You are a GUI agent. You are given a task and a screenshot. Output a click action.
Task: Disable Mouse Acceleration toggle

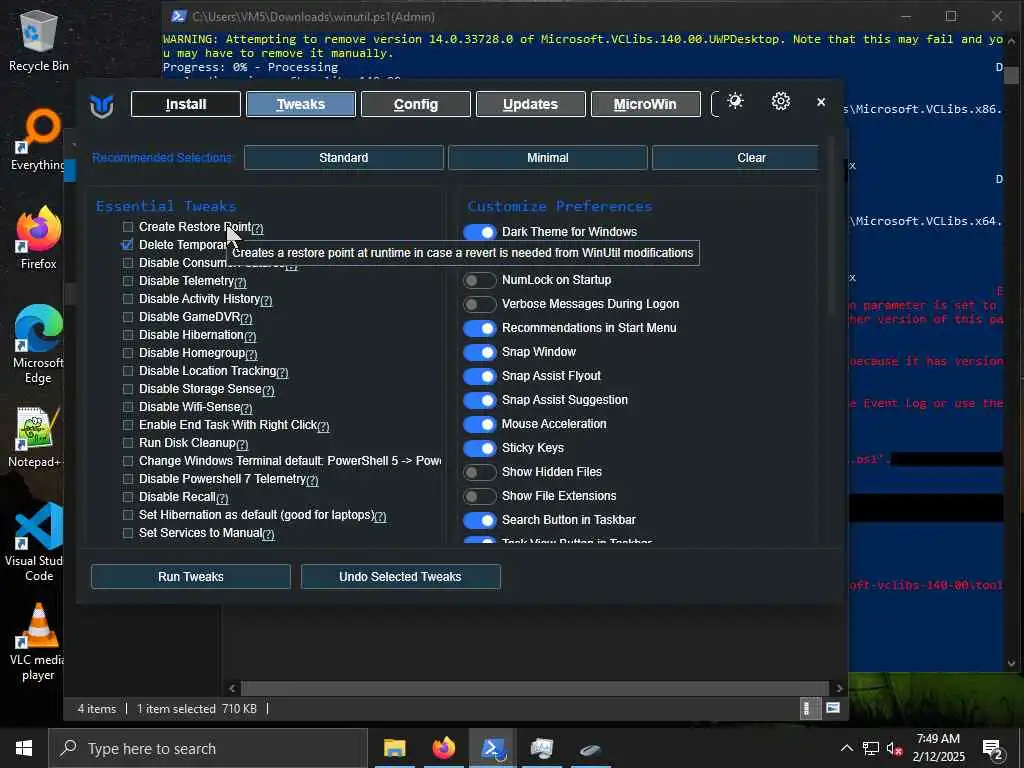[x=480, y=424]
